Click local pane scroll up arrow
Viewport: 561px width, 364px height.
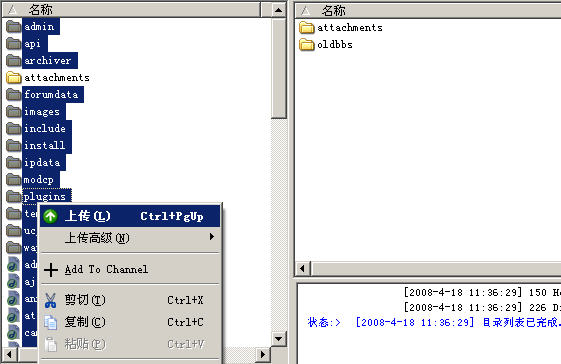pos(278,10)
